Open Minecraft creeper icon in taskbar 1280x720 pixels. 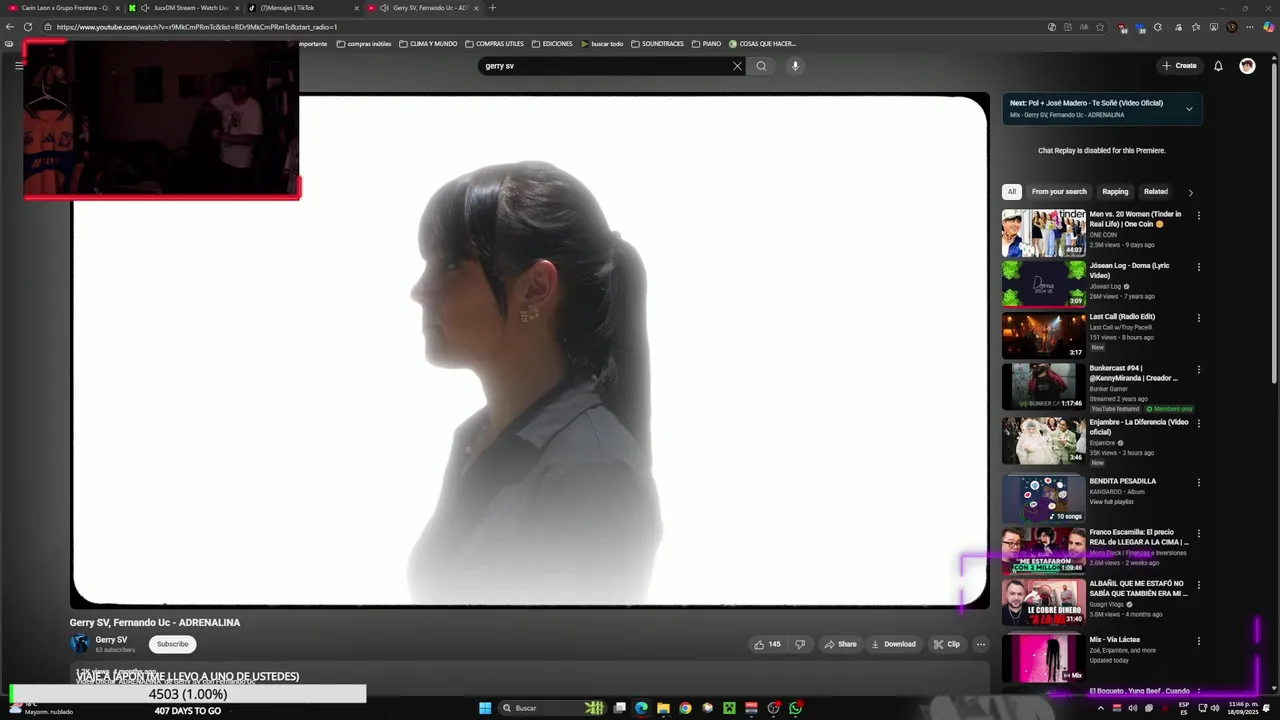pyautogui.click(x=729, y=708)
